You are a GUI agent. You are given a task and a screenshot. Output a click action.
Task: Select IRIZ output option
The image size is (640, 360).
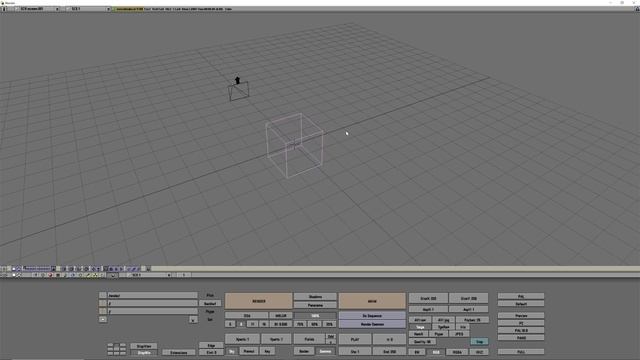479,352
